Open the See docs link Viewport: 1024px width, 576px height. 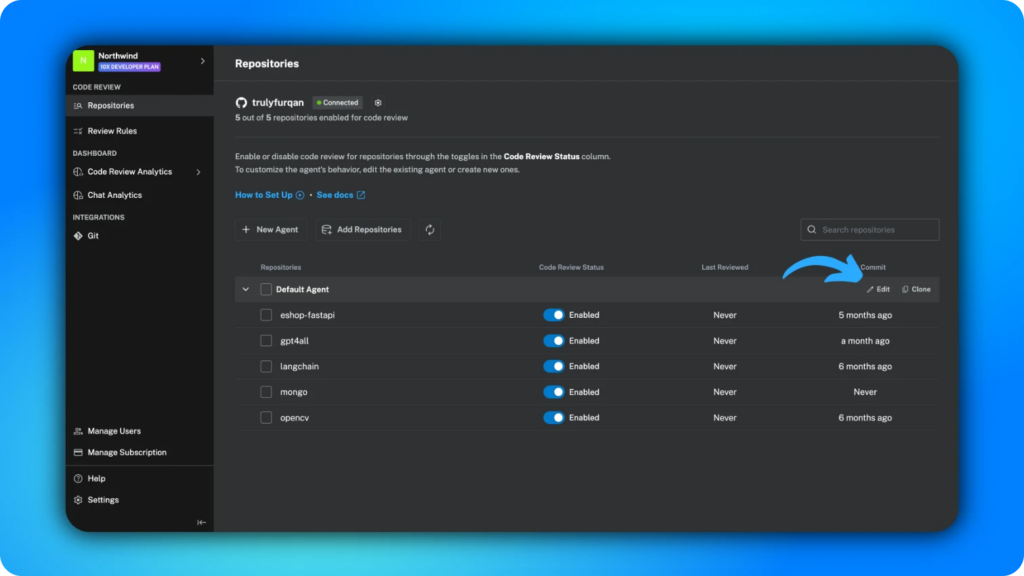340,195
